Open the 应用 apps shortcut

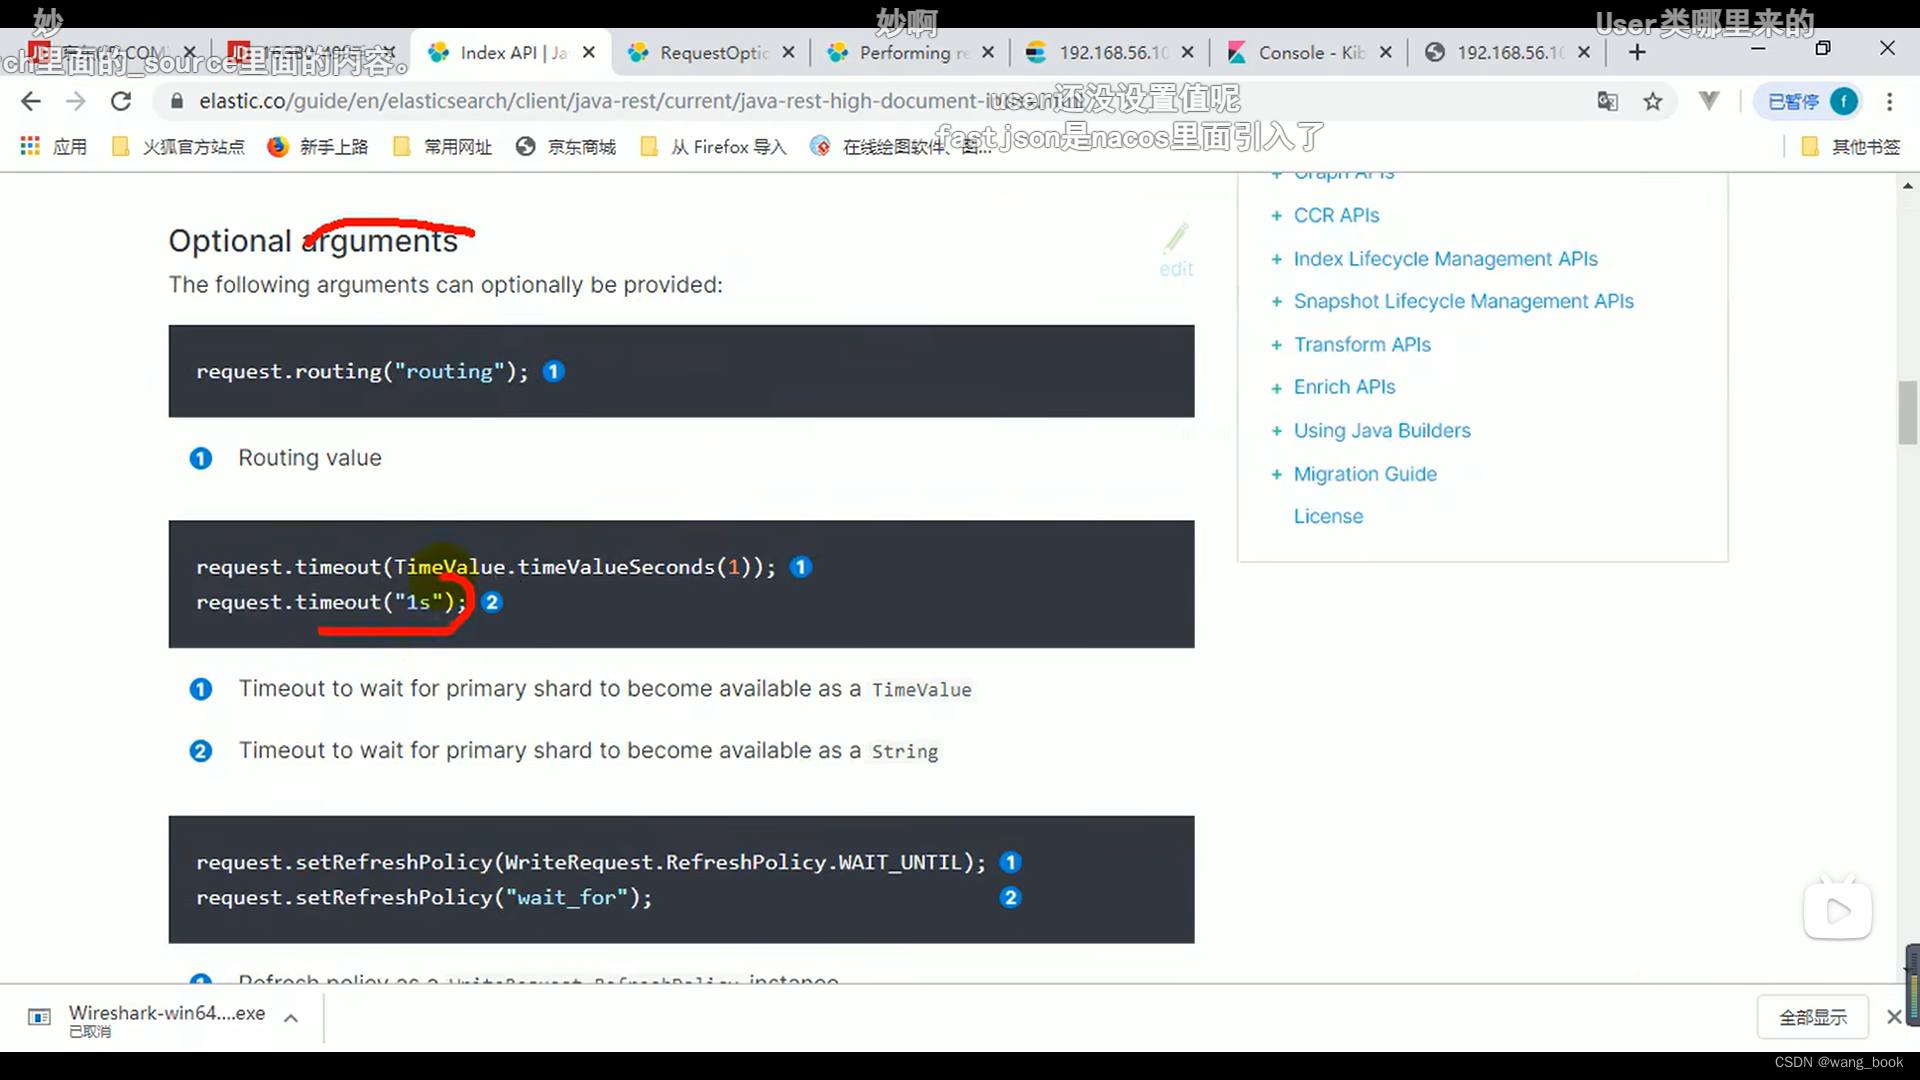coord(53,147)
